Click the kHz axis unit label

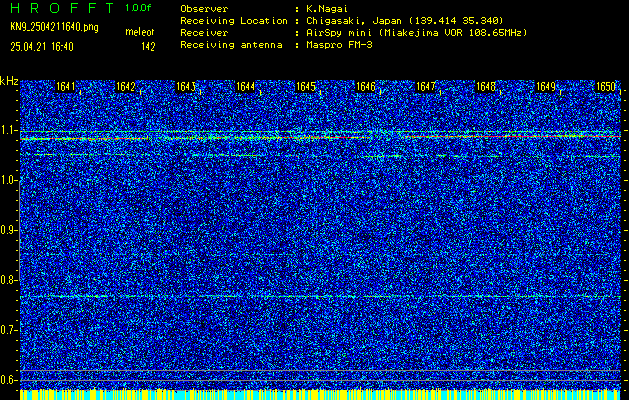9,81
